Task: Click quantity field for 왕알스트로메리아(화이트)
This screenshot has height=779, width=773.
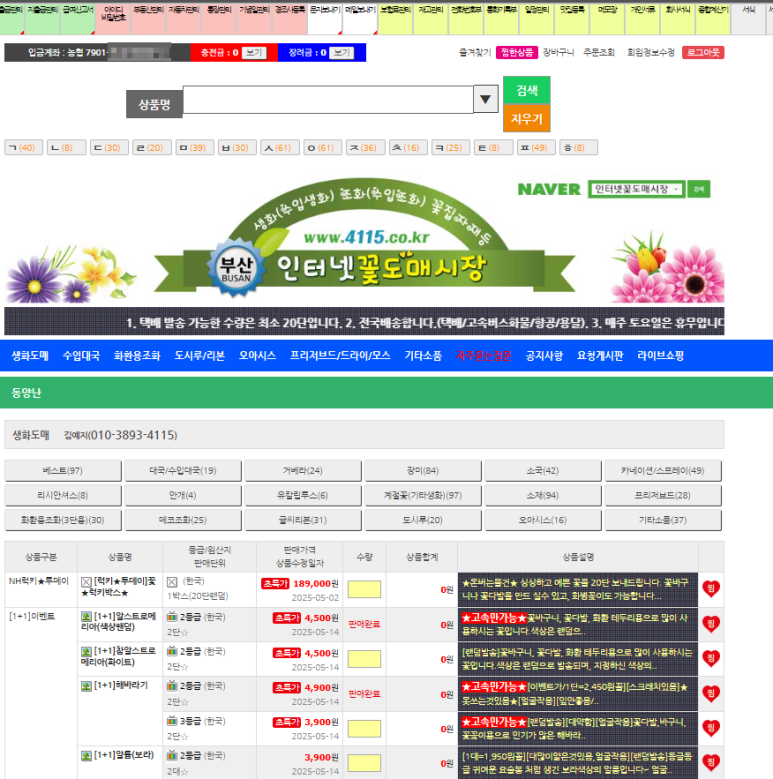Action: [364, 659]
